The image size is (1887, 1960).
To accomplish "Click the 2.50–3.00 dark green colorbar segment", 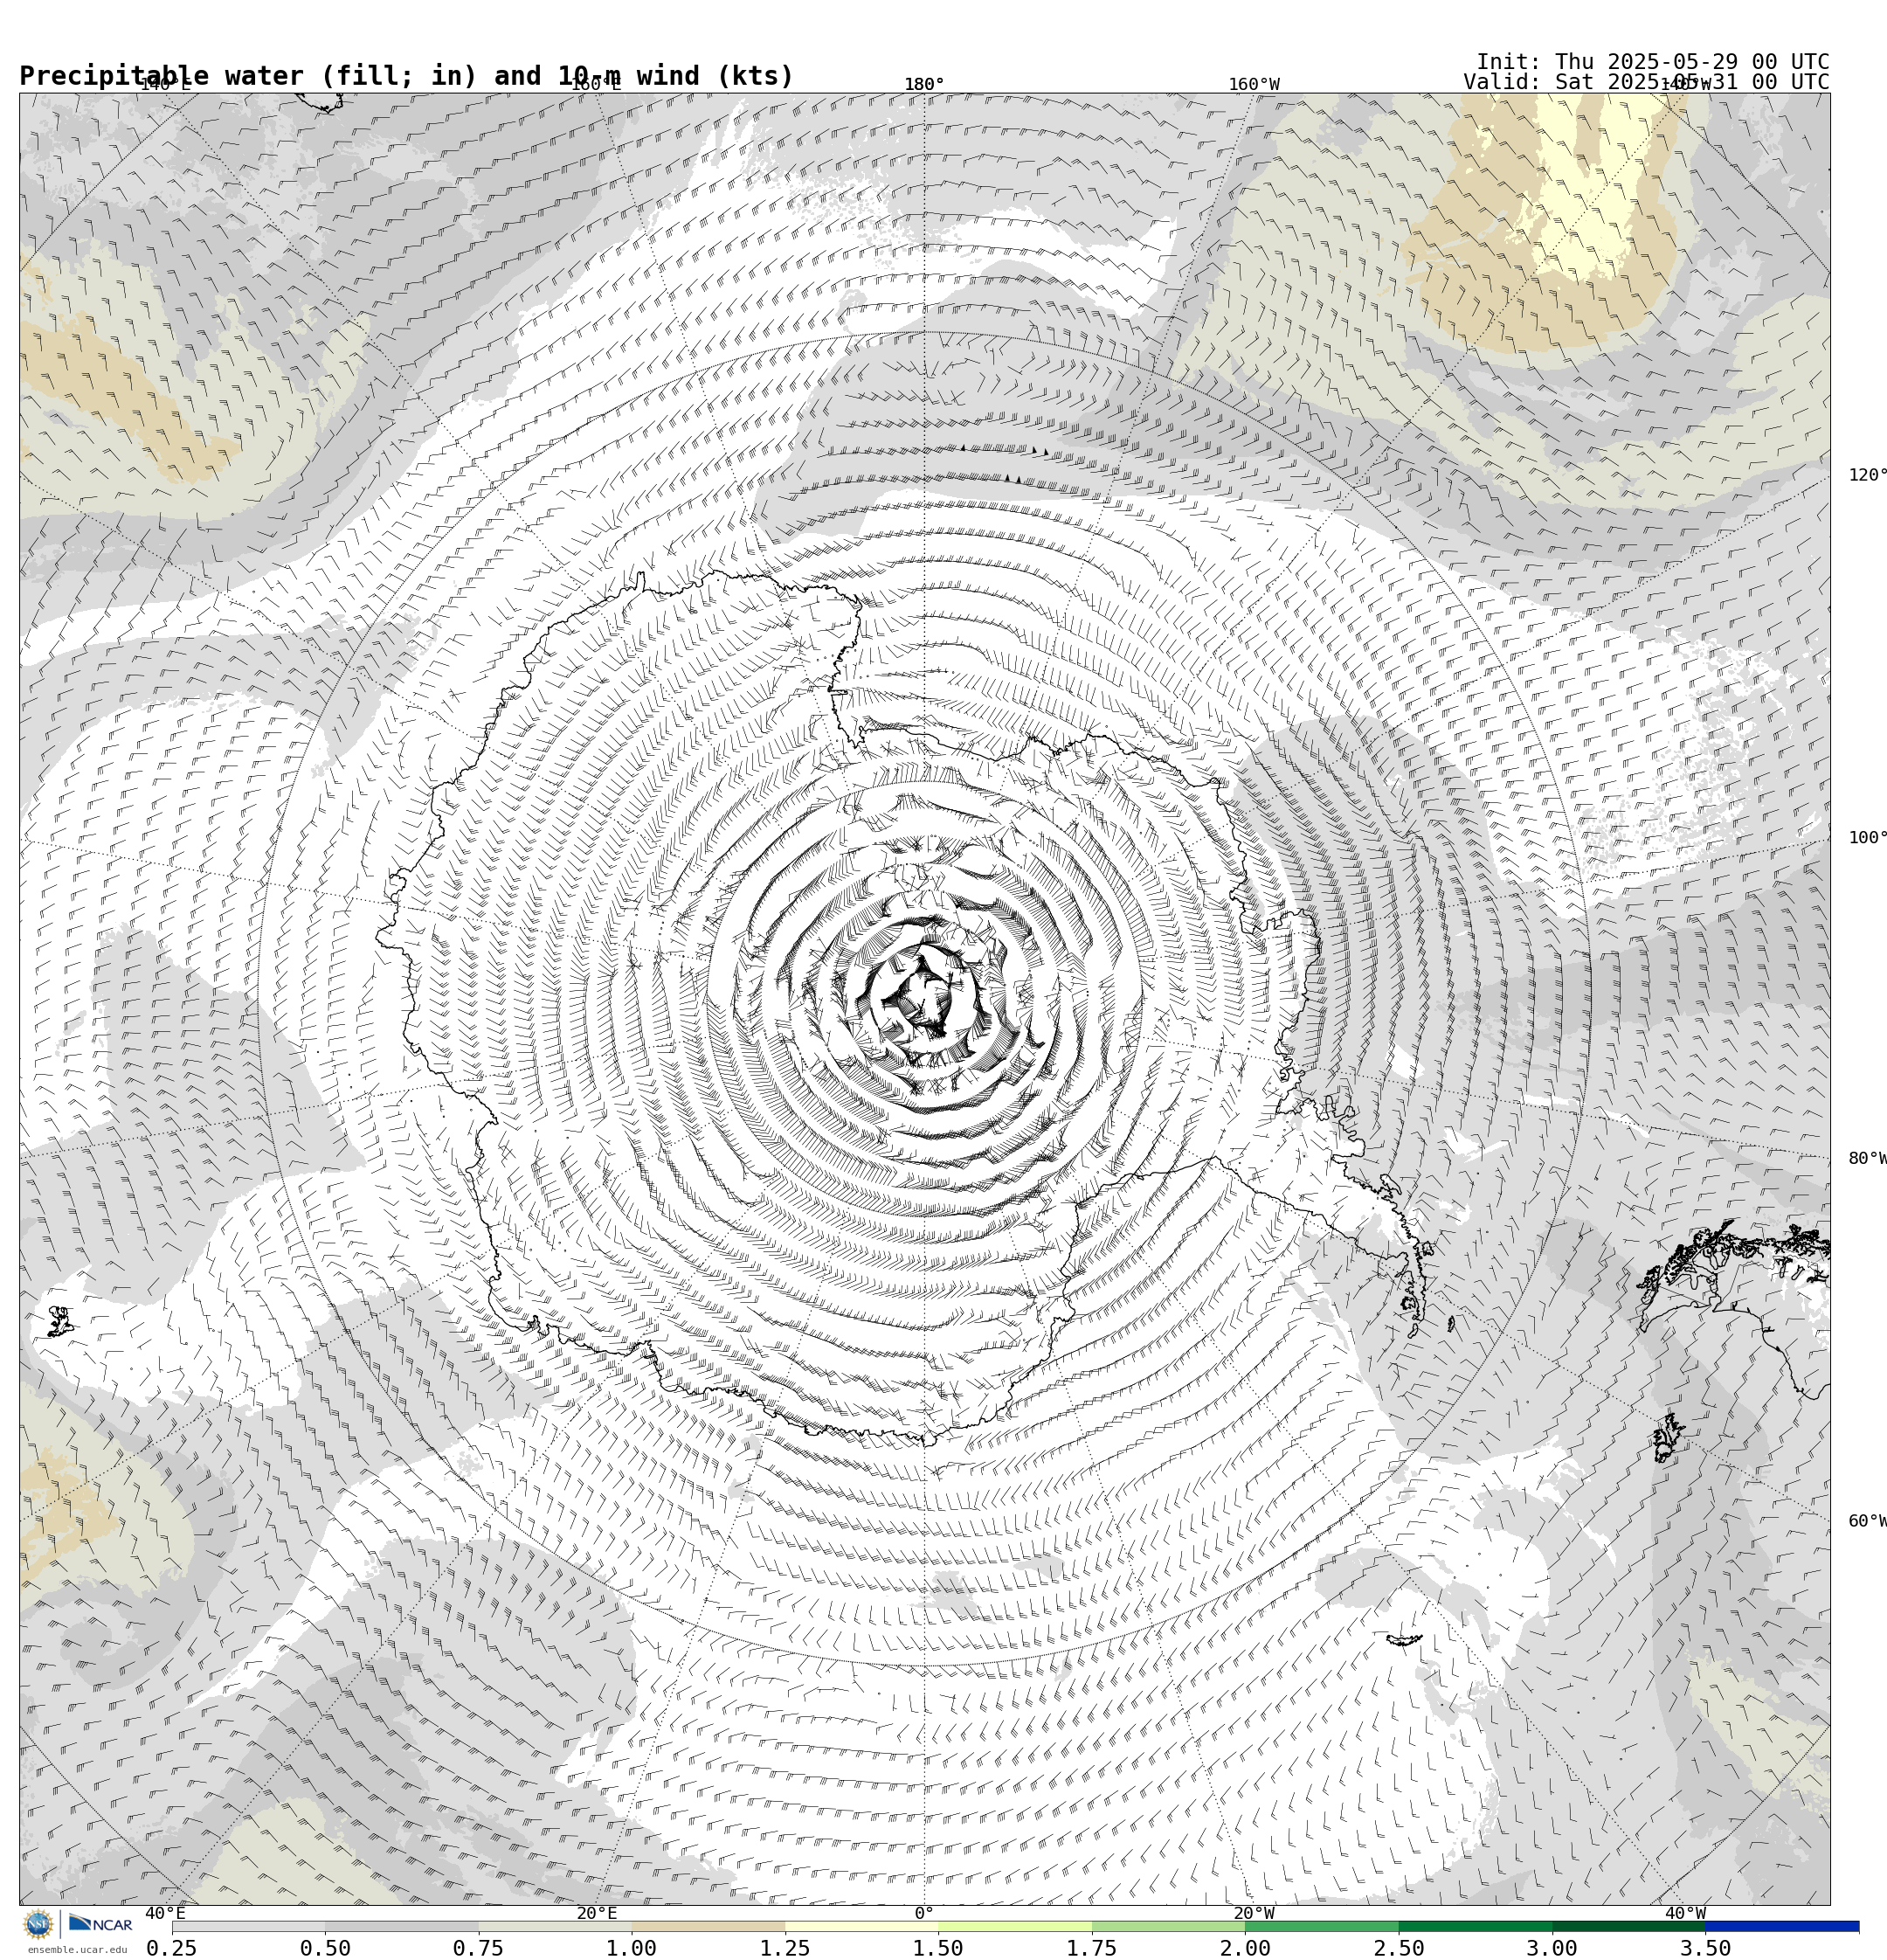I will pyautogui.click(x=1475, y=1926).
